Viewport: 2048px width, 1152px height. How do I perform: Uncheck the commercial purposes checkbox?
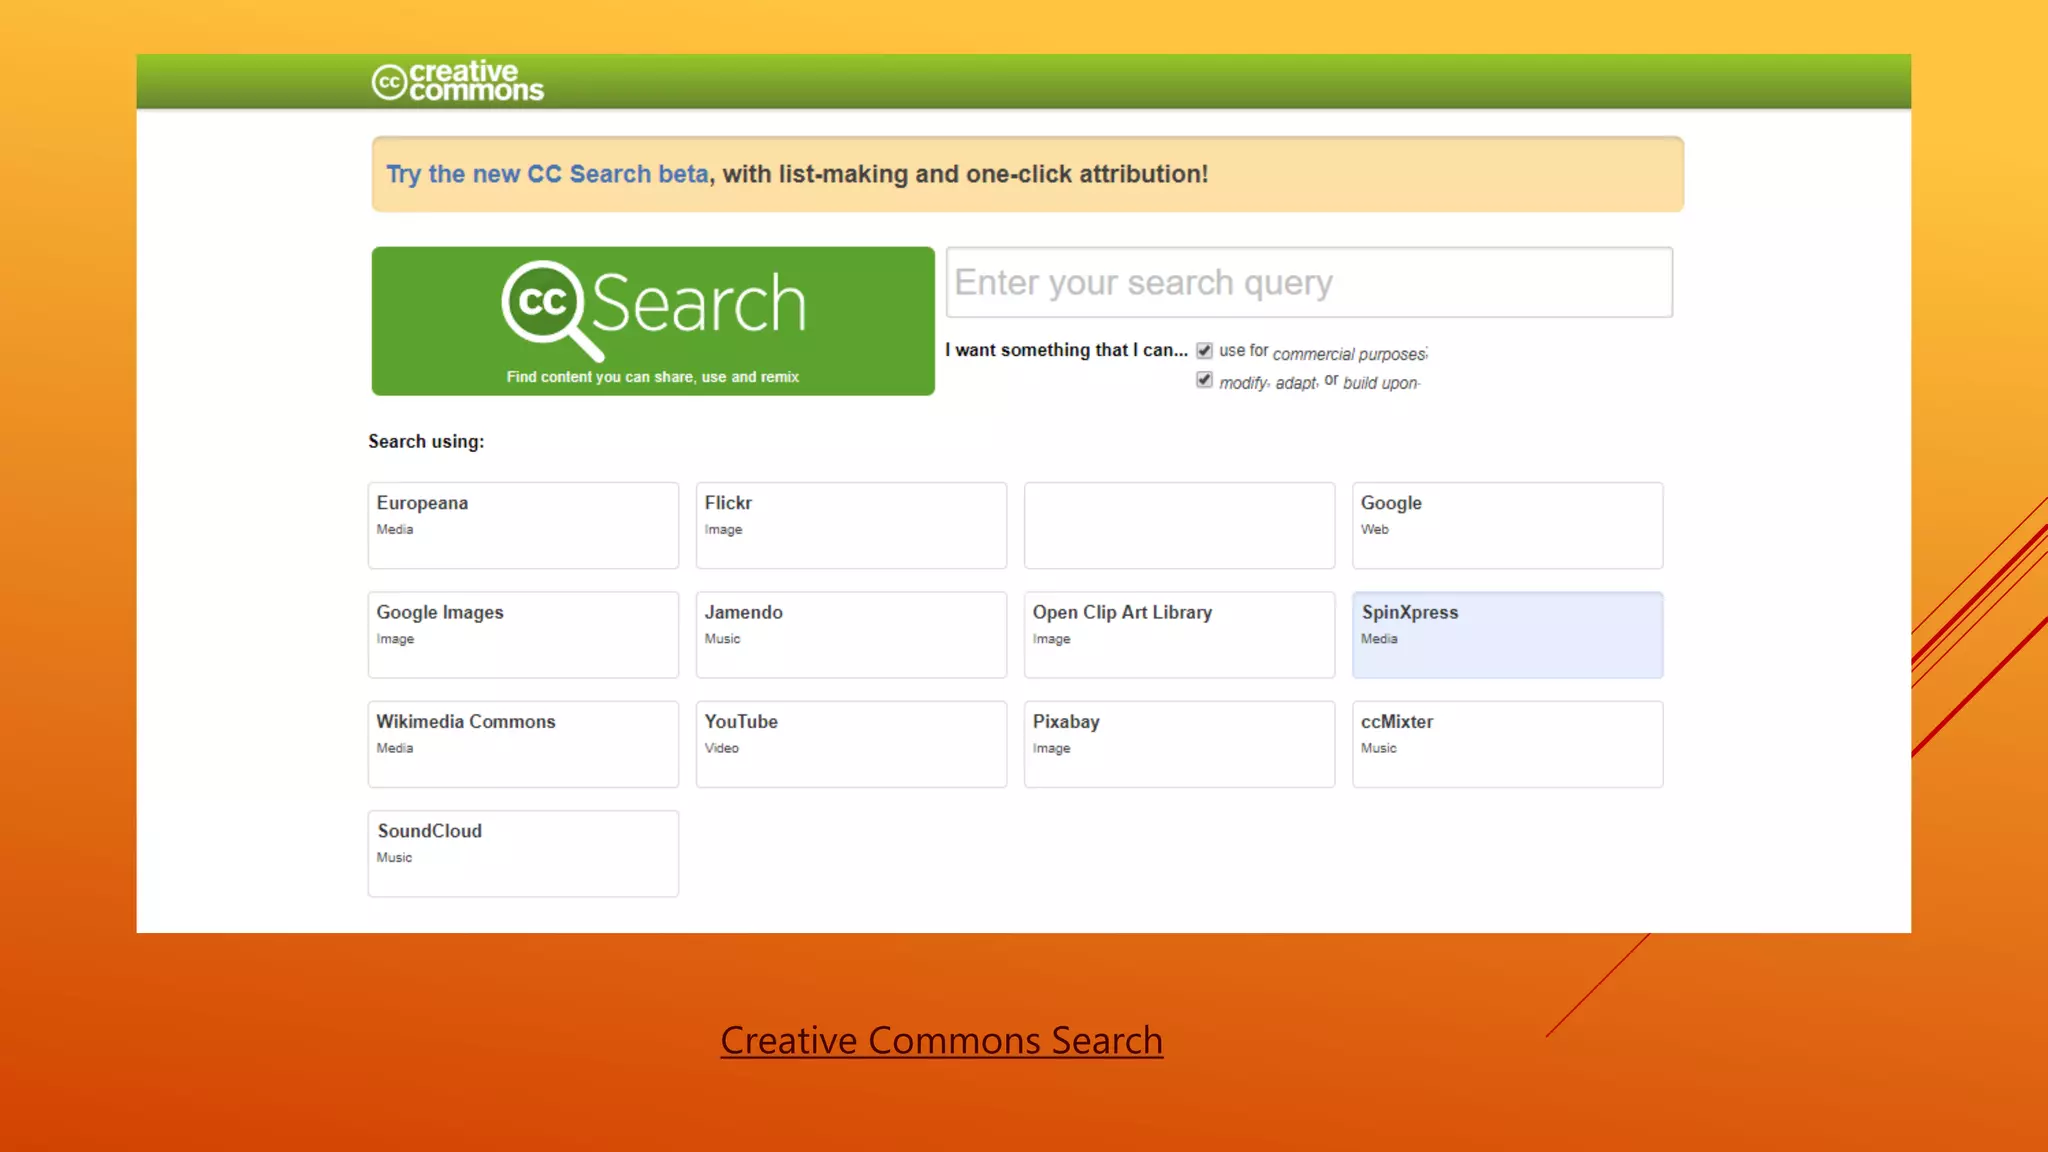pyautogui.click(x=1202, y=350)
